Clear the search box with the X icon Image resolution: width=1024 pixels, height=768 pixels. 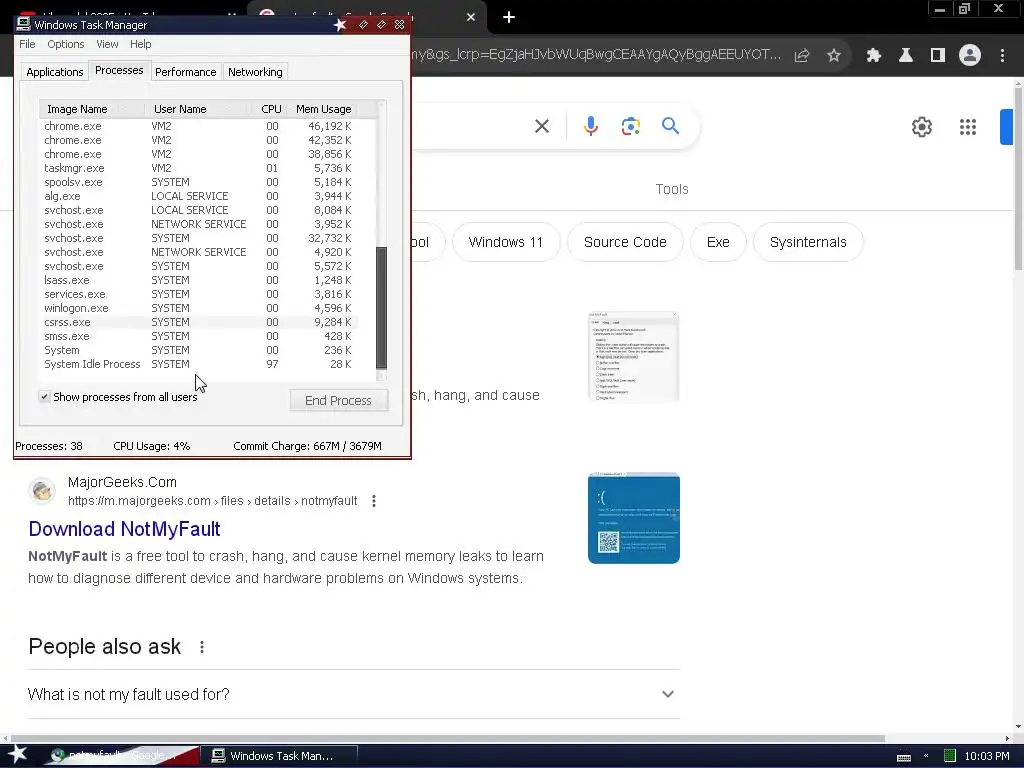click(x=541, y=126)
